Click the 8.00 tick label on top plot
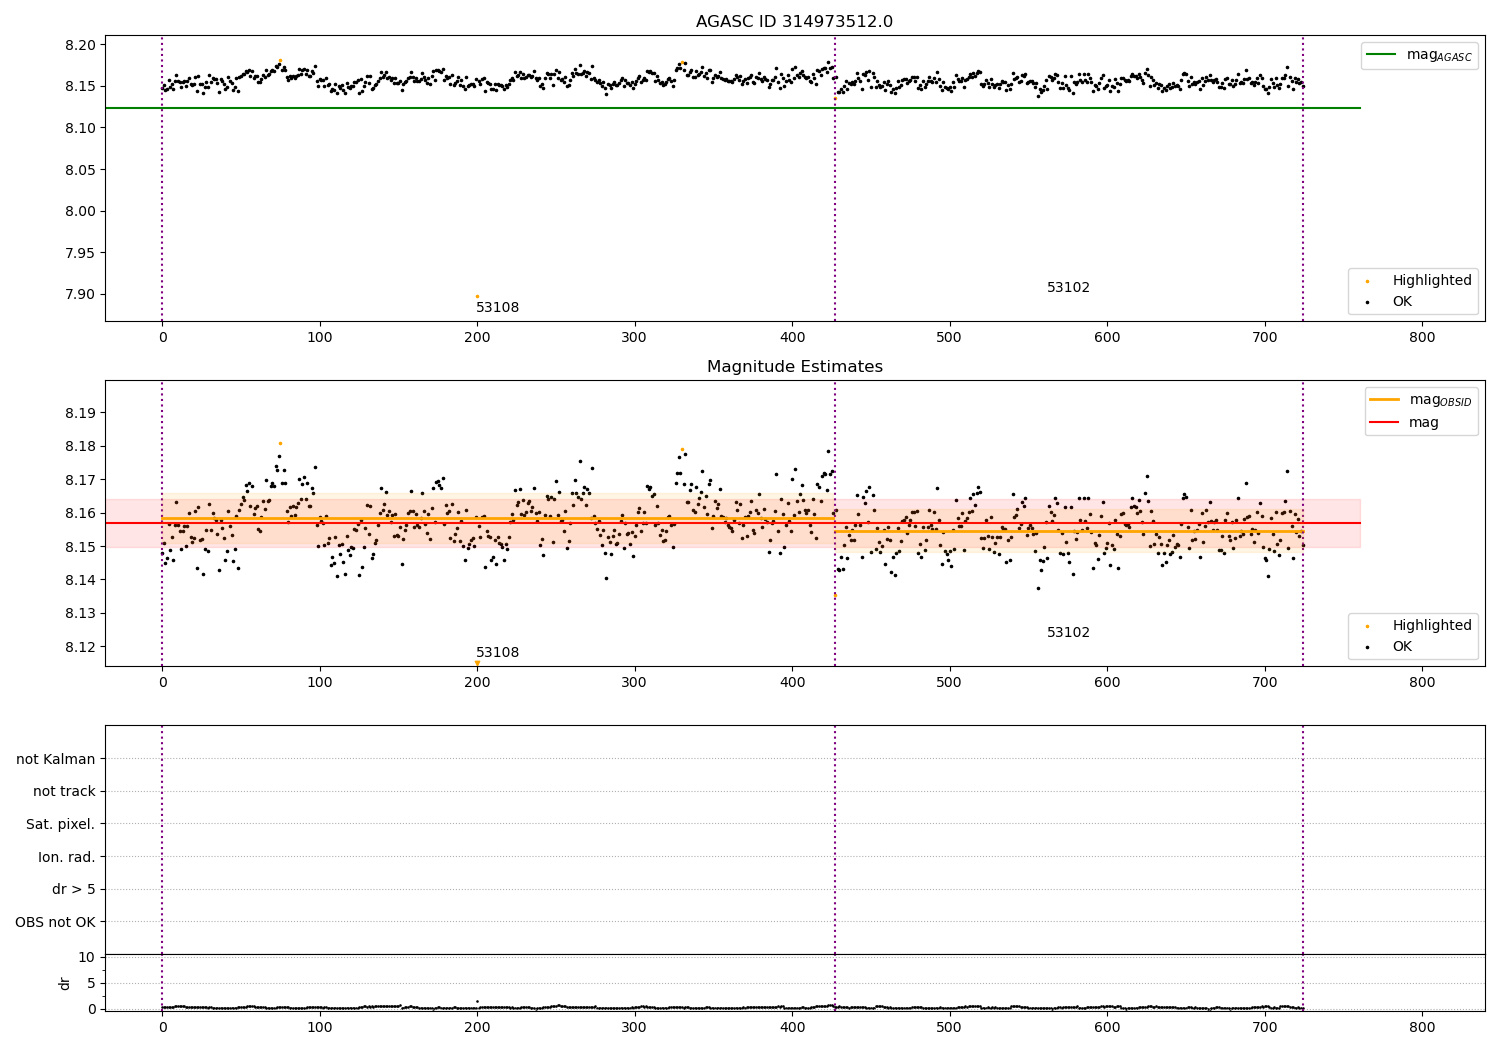Image resolution: width=1500 pixels, height=1050 pixels. pyautogui.click(x=82, y=211)
